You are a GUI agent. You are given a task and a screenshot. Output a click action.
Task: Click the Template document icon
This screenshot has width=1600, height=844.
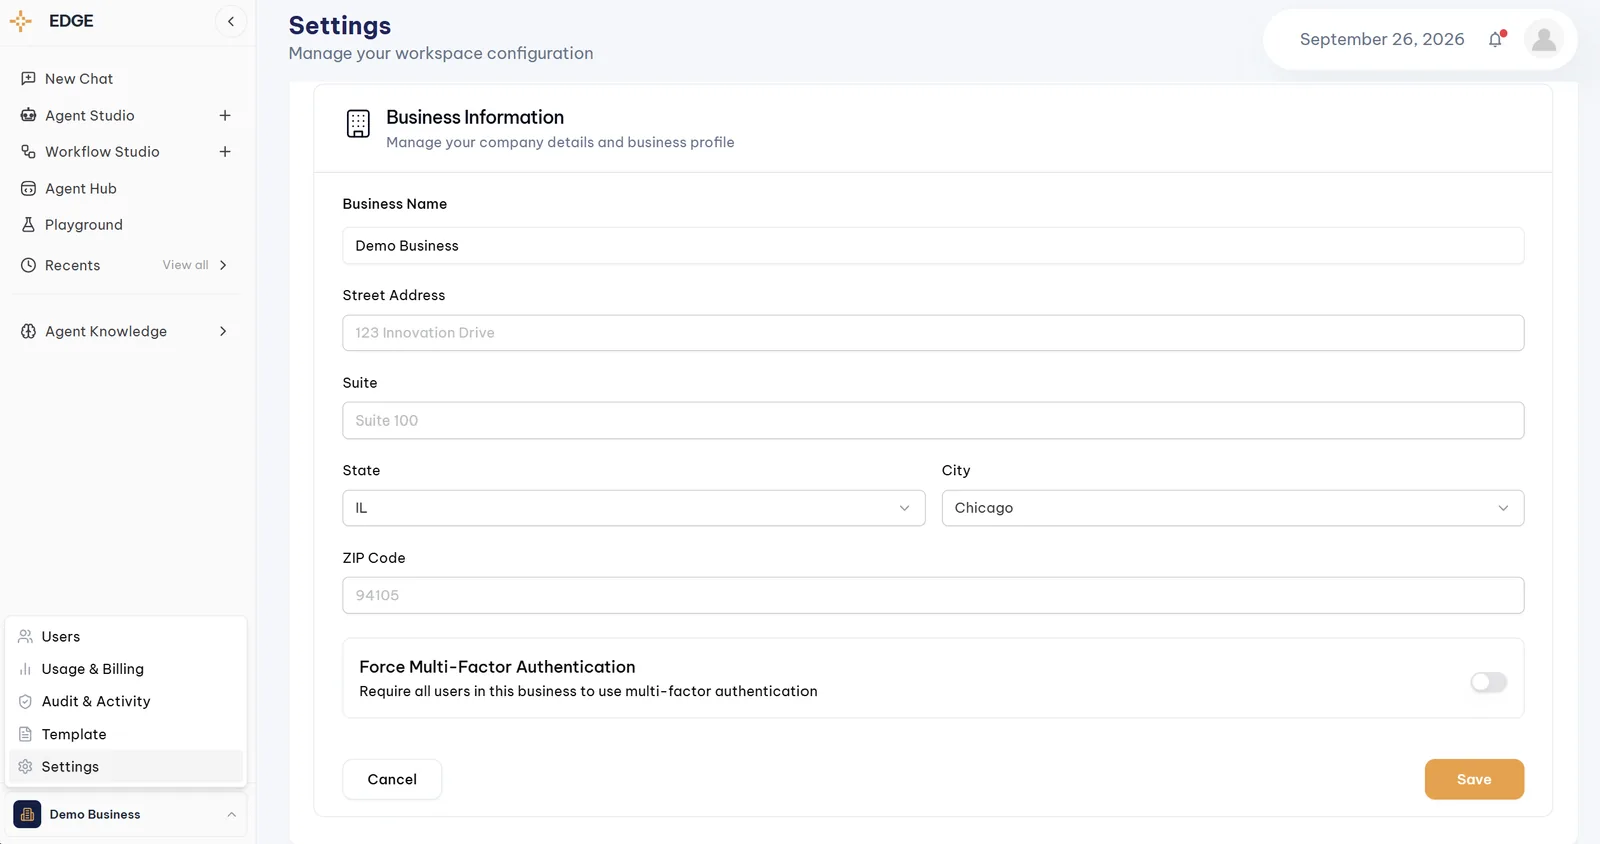point(26,734)
